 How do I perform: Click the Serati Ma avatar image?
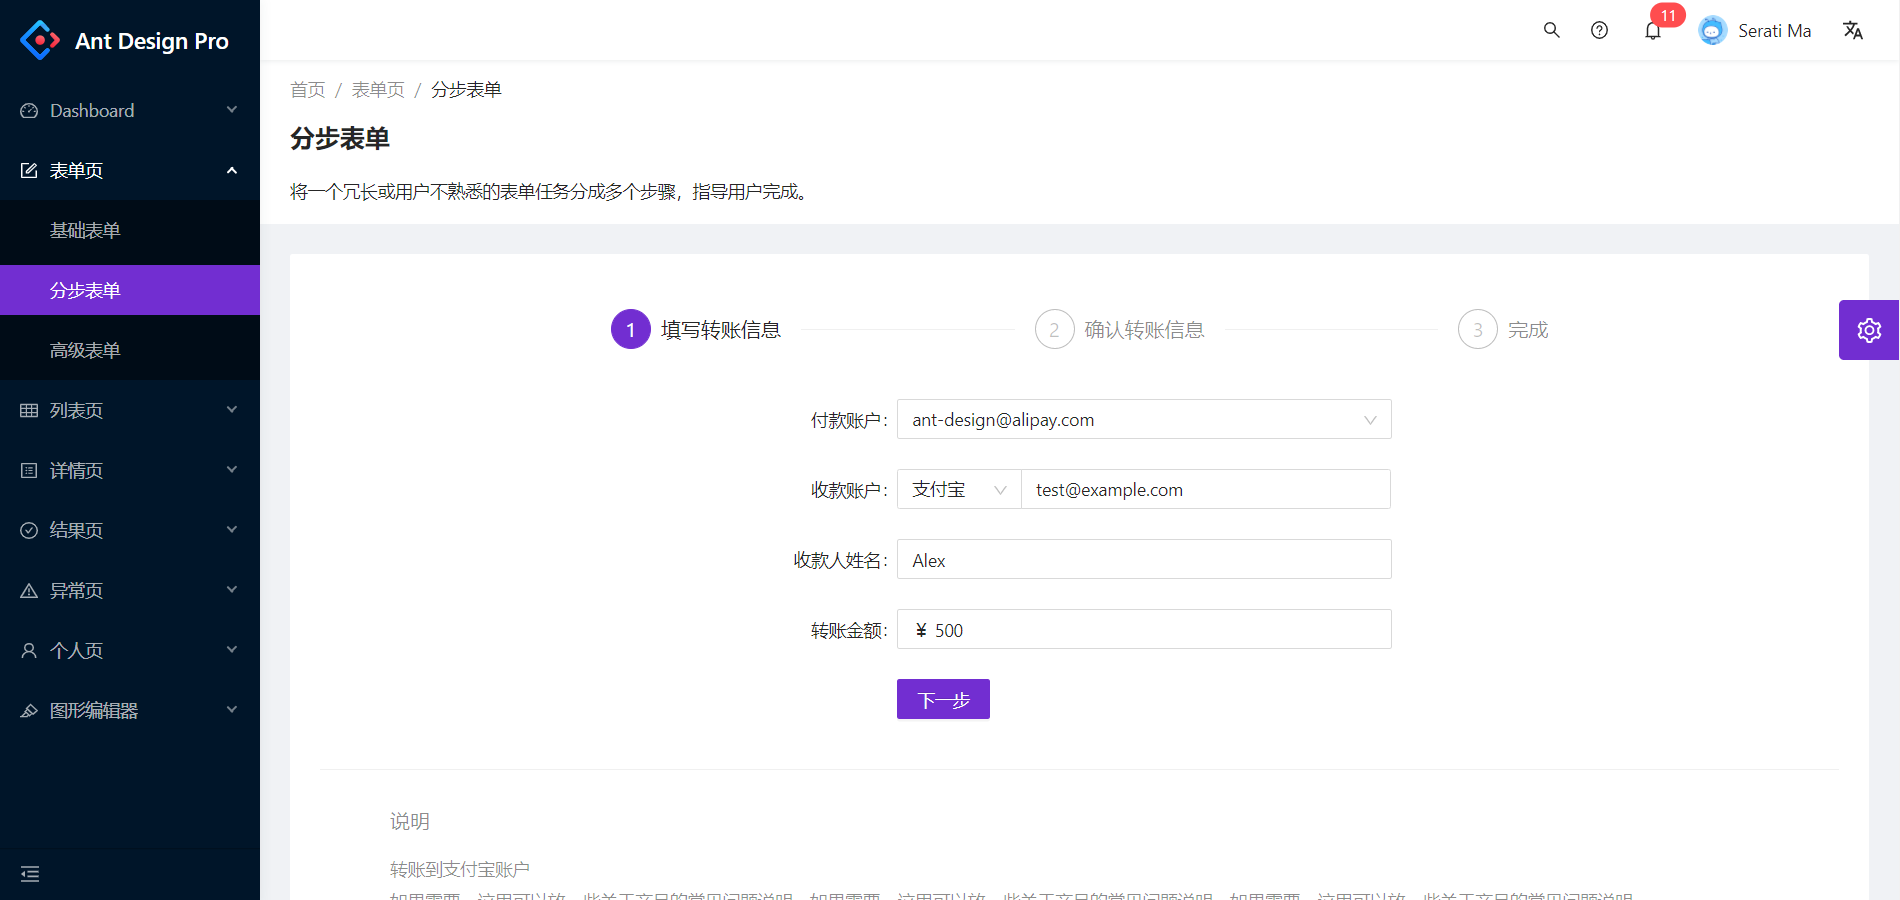(1713, 31)
